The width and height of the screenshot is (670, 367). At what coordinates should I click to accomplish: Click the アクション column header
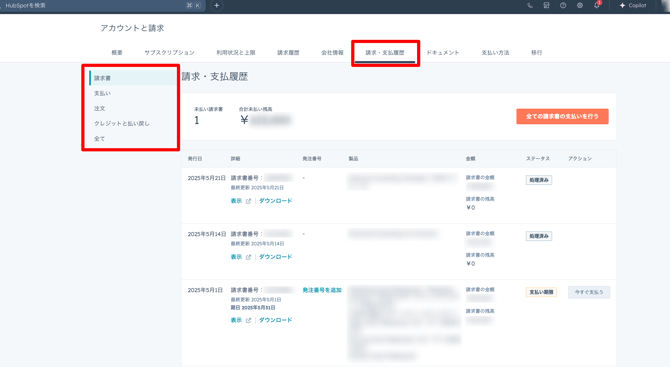click(x=580, y=159)
